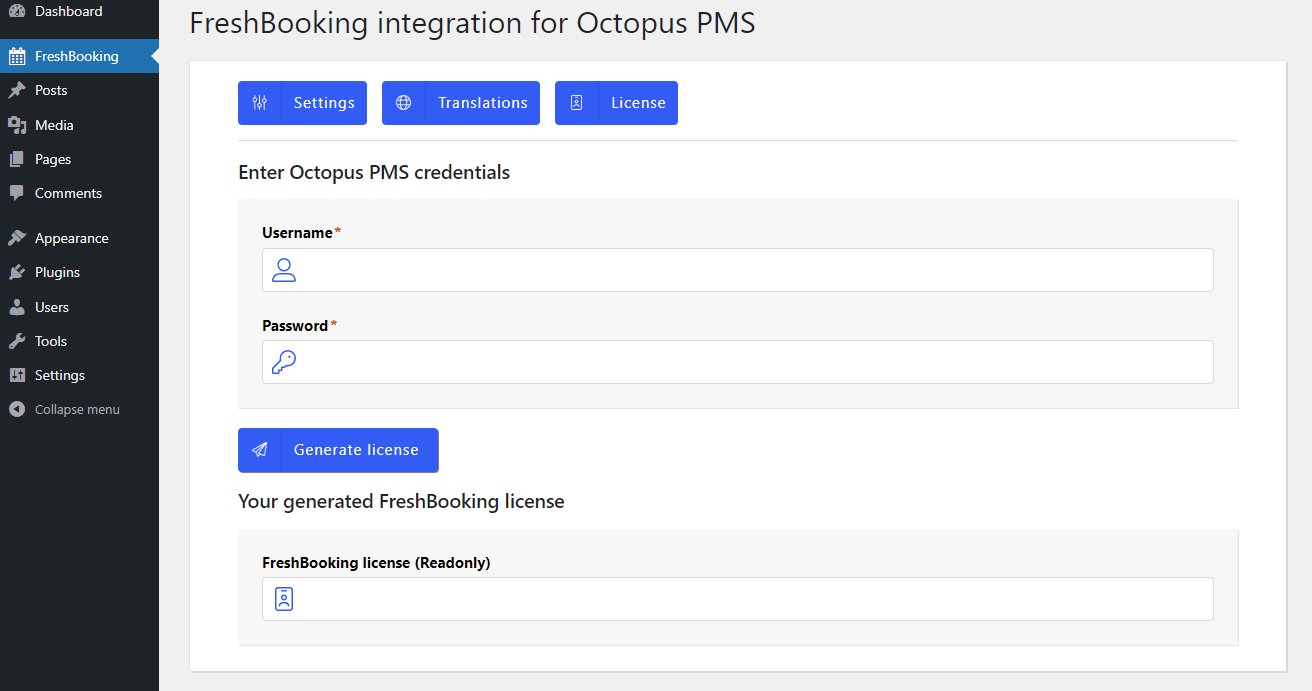Click the FreshBooking calendar icon in sidebar

click(x=17, y=56)
